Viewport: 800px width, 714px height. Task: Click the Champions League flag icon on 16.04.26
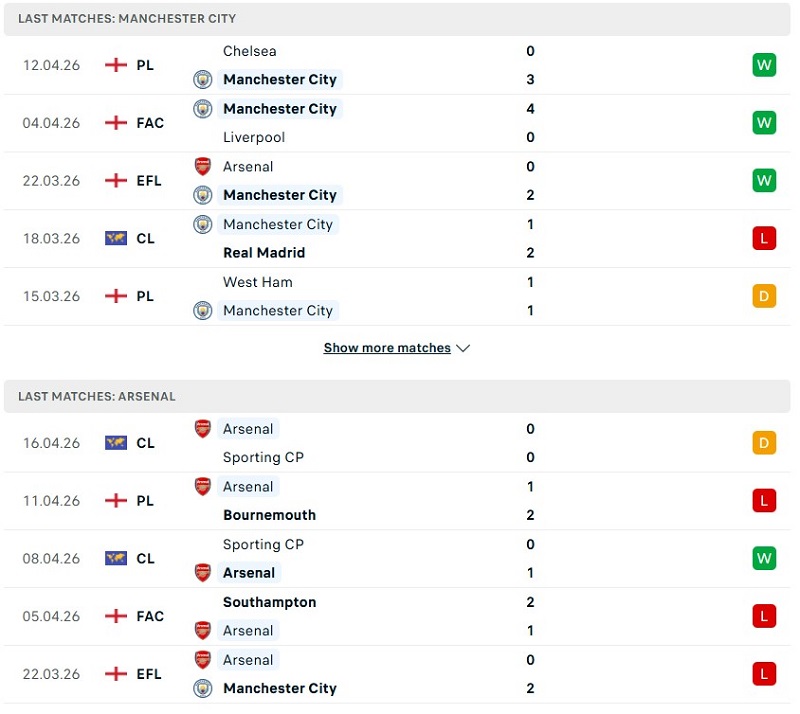(116, 443)
